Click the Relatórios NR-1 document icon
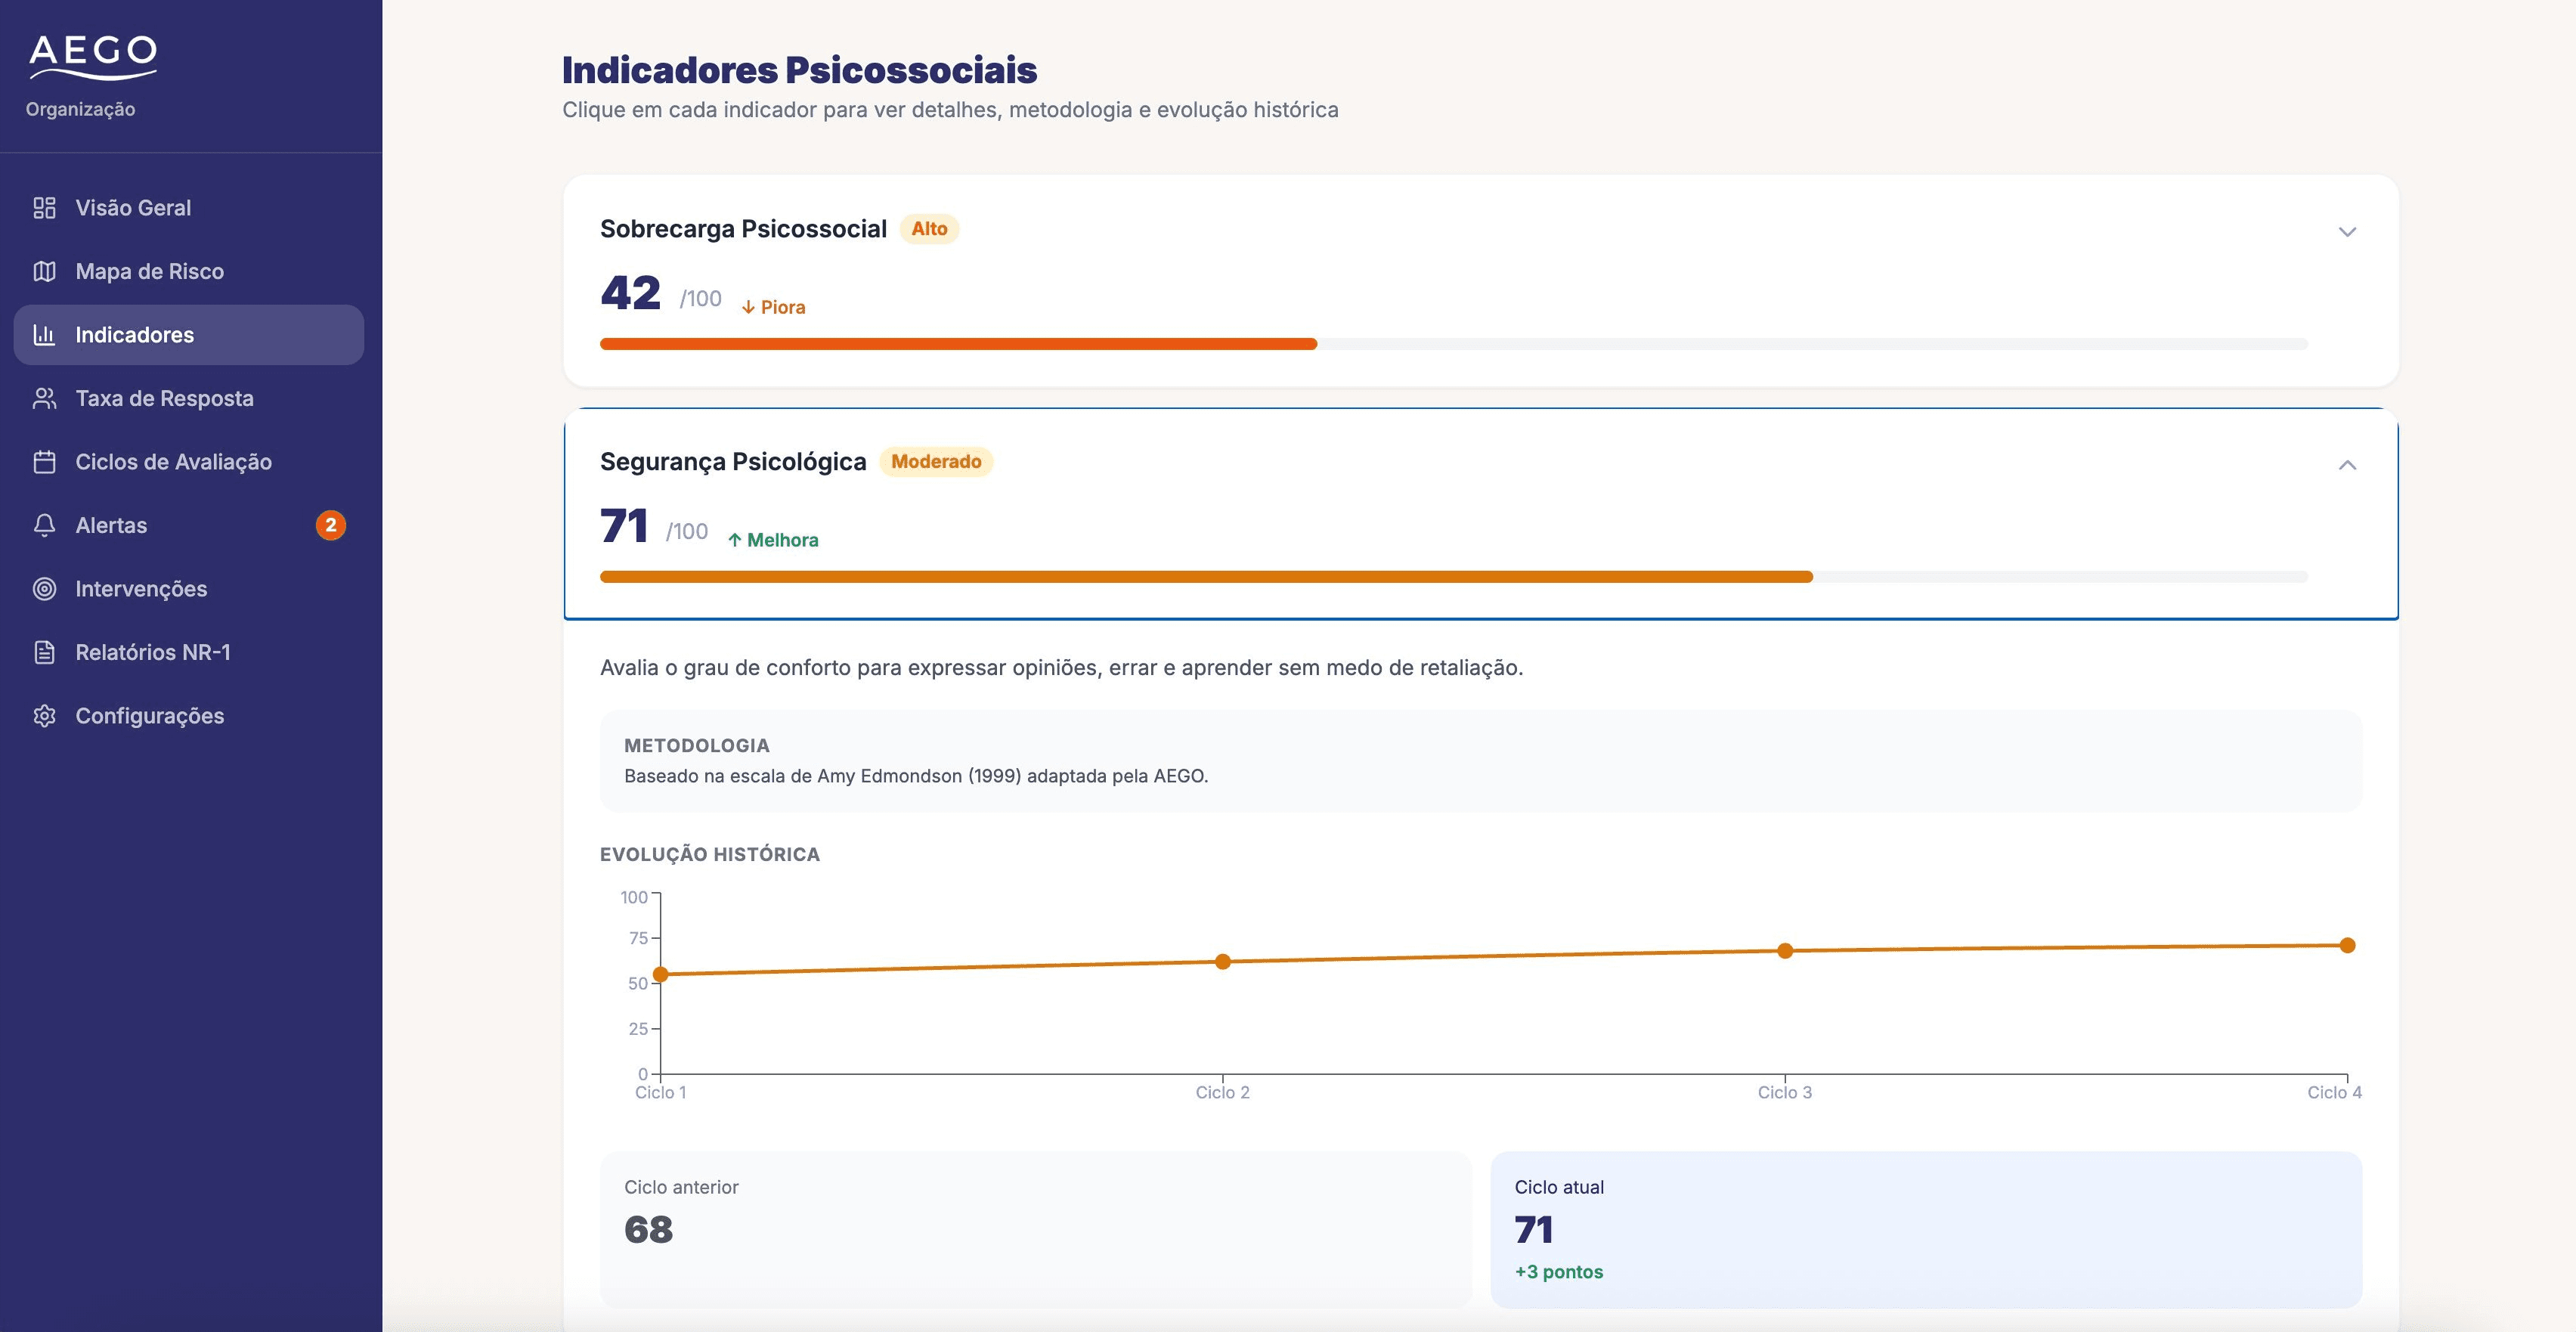The image size is (2576, 1332). (44, 652)
